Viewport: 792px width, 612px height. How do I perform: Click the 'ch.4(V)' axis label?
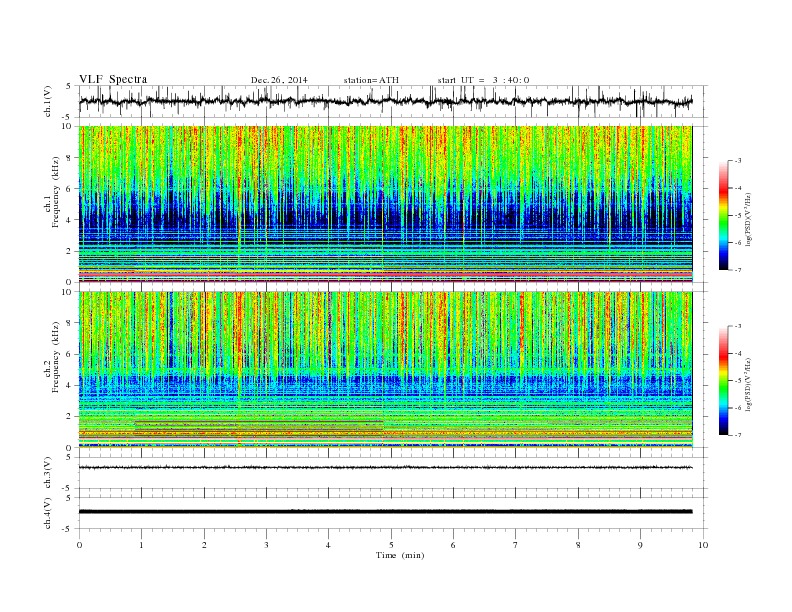(x=48, y=513)
